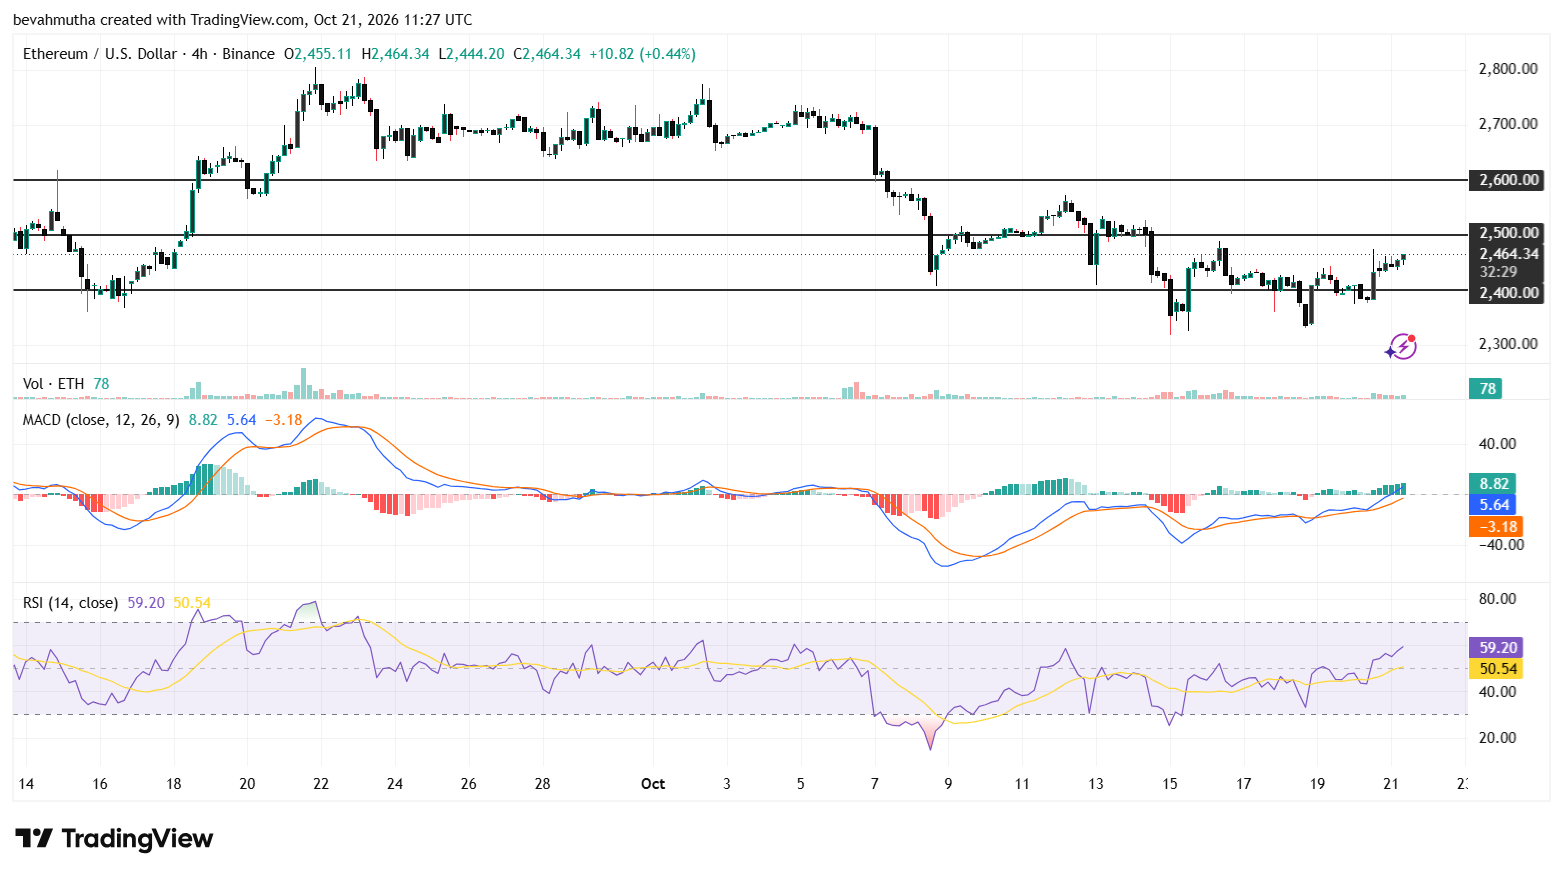The image size is (1563, 876).
Task: Click the Oct label on time axis
Action: [x=653, y=784]
